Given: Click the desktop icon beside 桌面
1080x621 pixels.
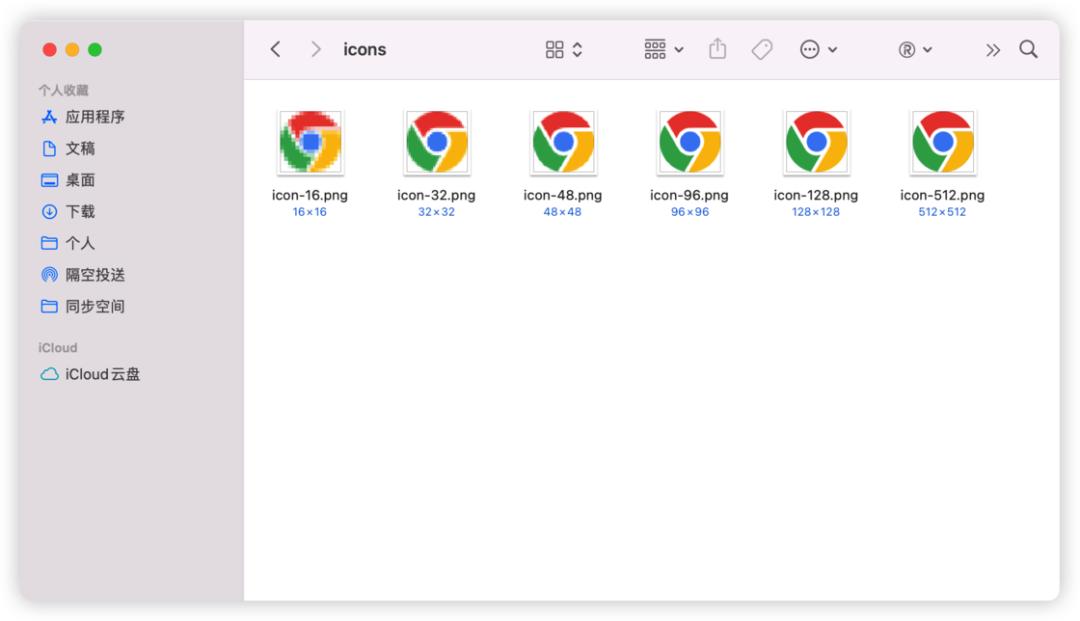Looking at the screenshot, I should pyautogui.click(x=49, y=180).
